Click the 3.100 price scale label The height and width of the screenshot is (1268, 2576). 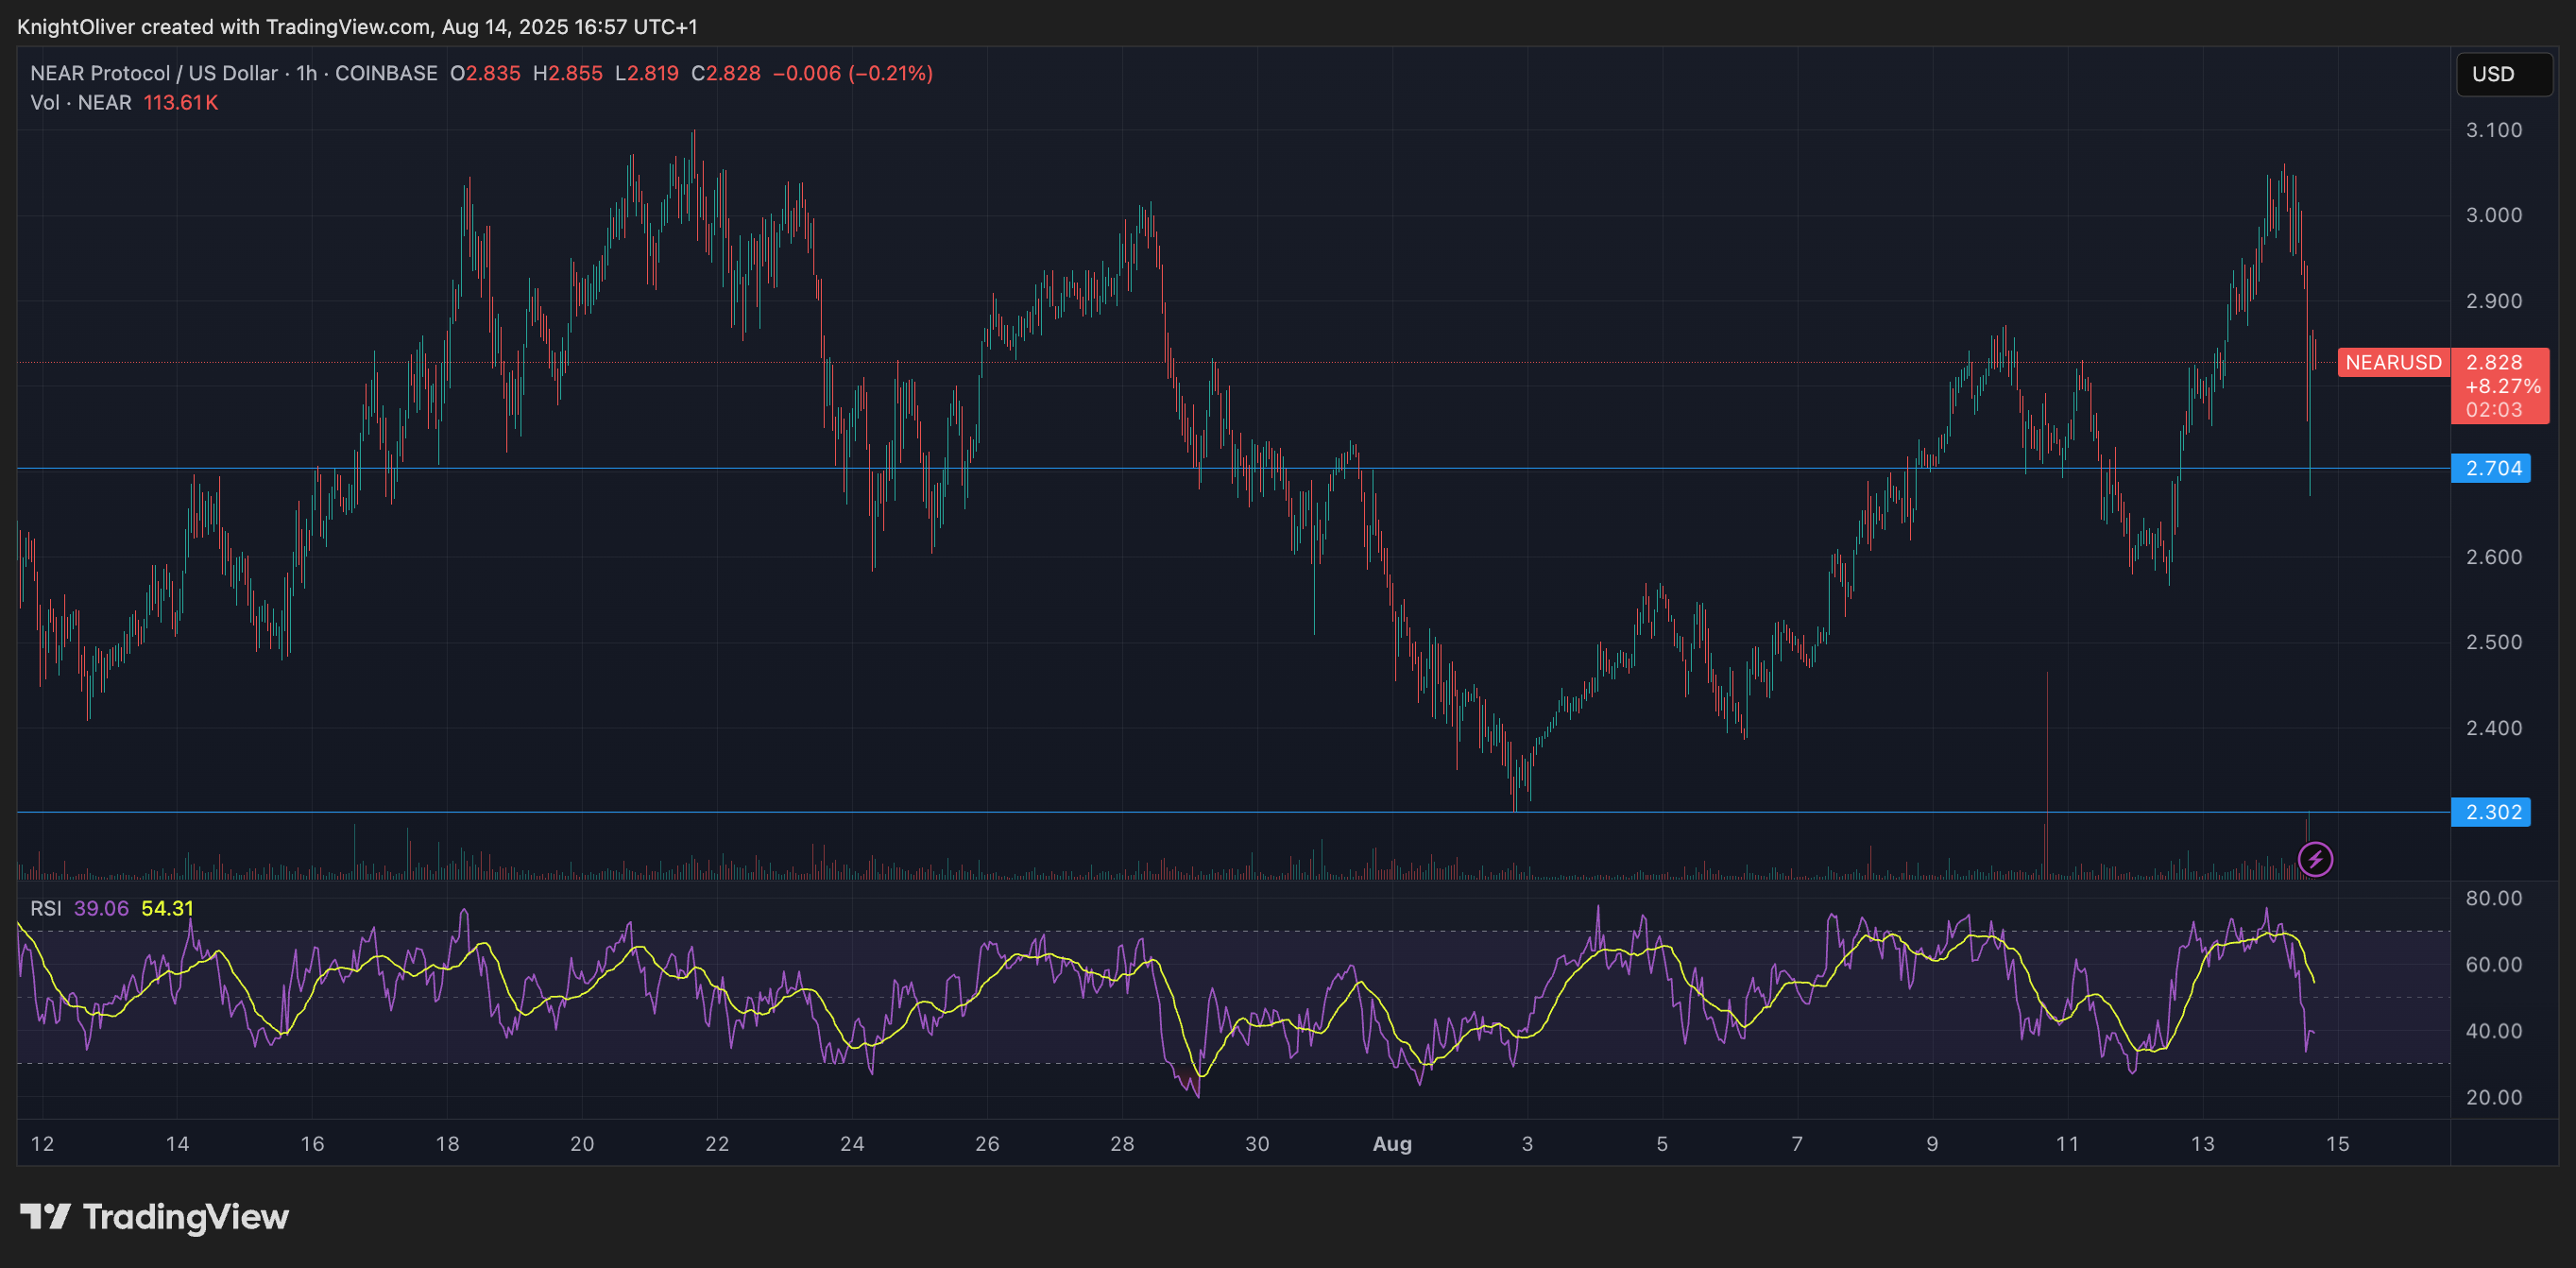coord(2493,130)
